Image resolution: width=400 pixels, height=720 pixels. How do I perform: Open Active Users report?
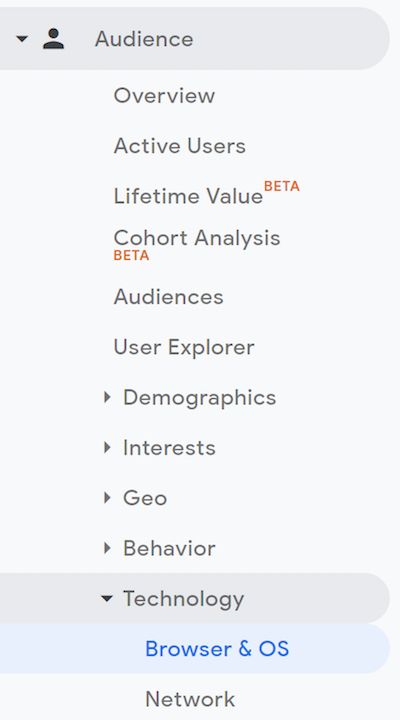pos(179,146)
